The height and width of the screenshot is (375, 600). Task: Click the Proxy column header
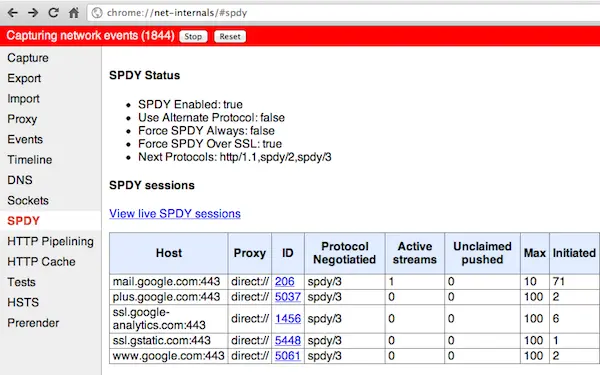click(250, 253)
